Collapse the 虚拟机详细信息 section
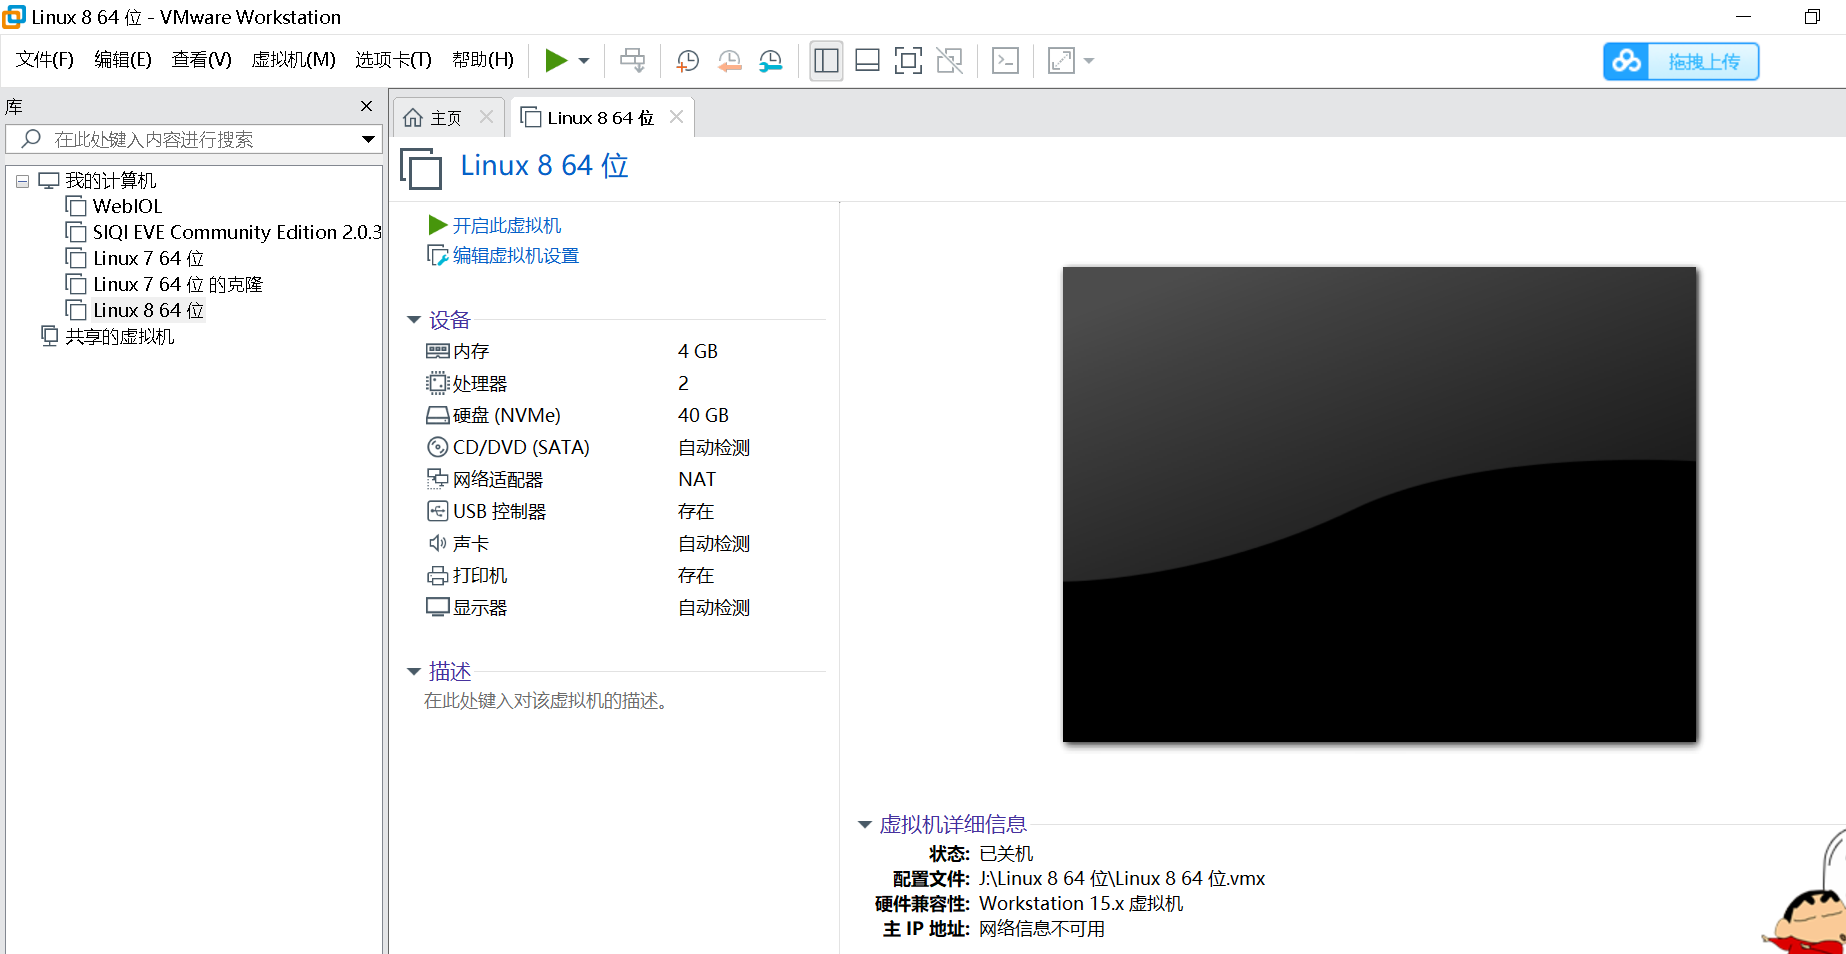Image resolution: width=1846 pixels, height=954 pixels. (x=864, y=824)
